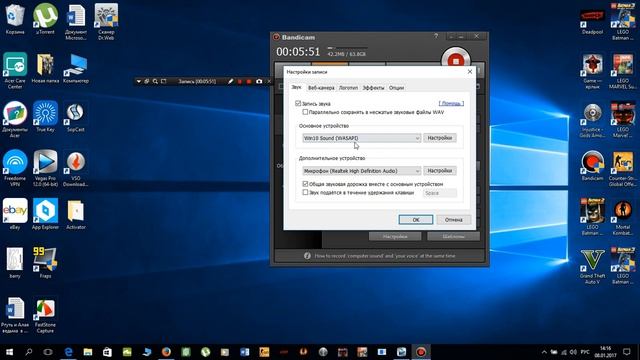Viewport: 640px width, 360px height.
Task: Open eBay desktop shortcut
Action: point(15,214)
